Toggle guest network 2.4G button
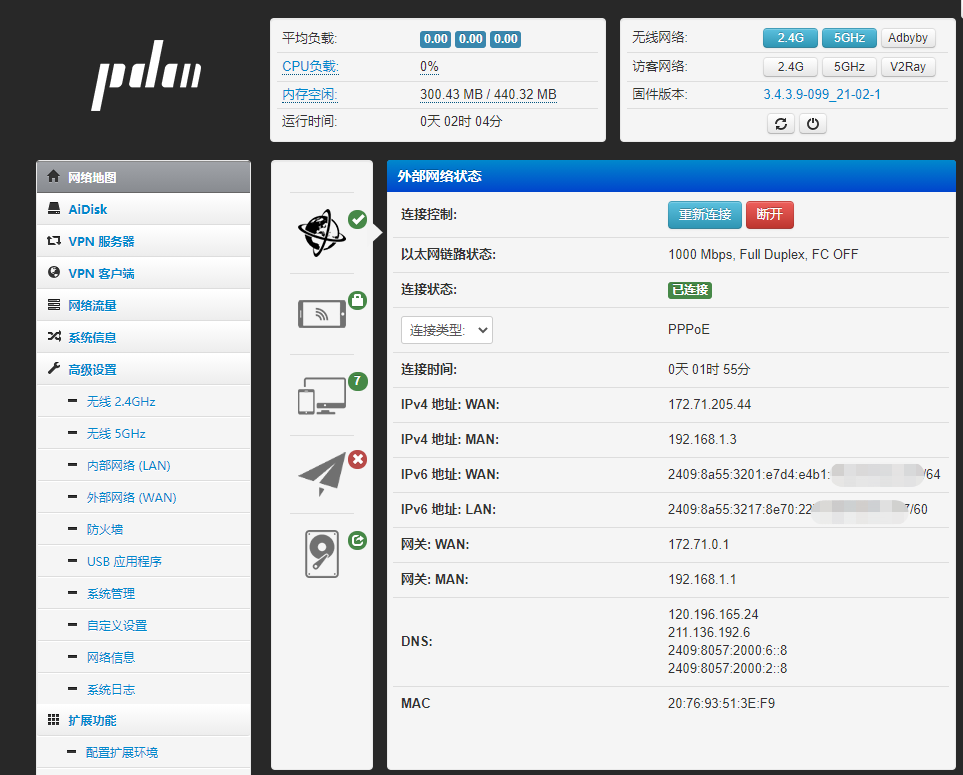Image resolution: width=963 pixels, height=775 pixels. (789, 67)
